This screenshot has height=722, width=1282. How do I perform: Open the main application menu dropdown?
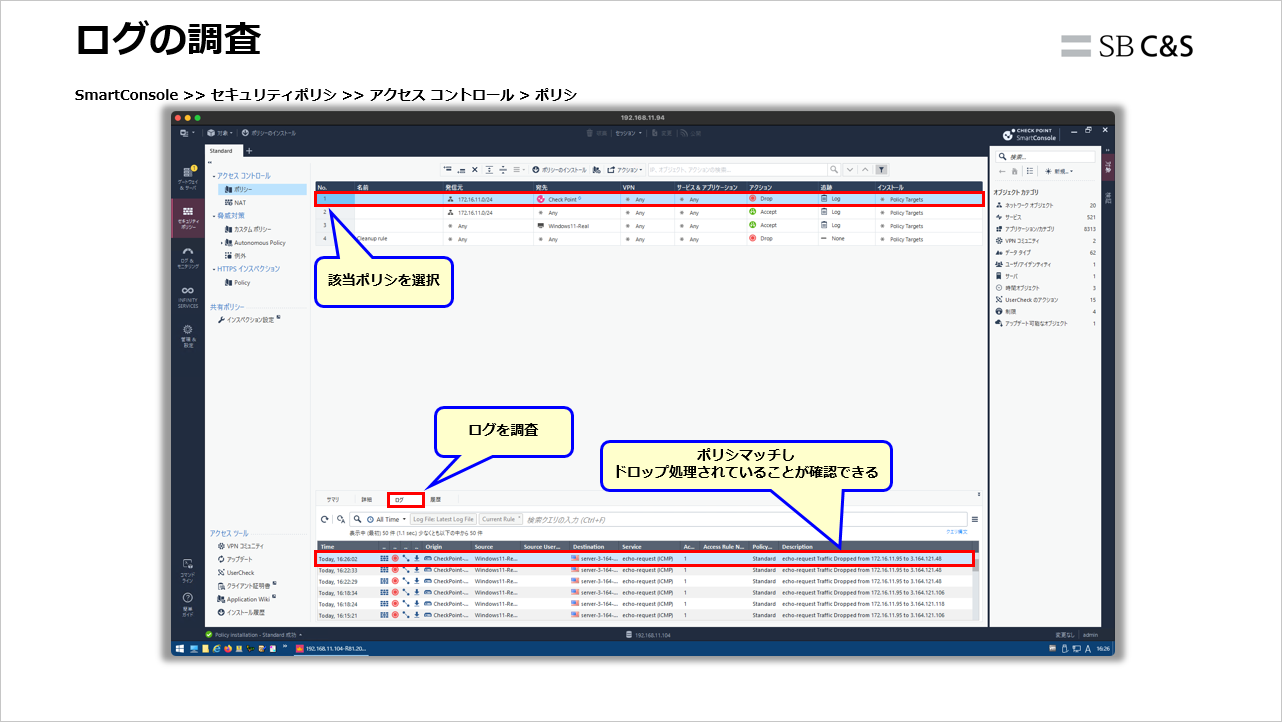187,132
